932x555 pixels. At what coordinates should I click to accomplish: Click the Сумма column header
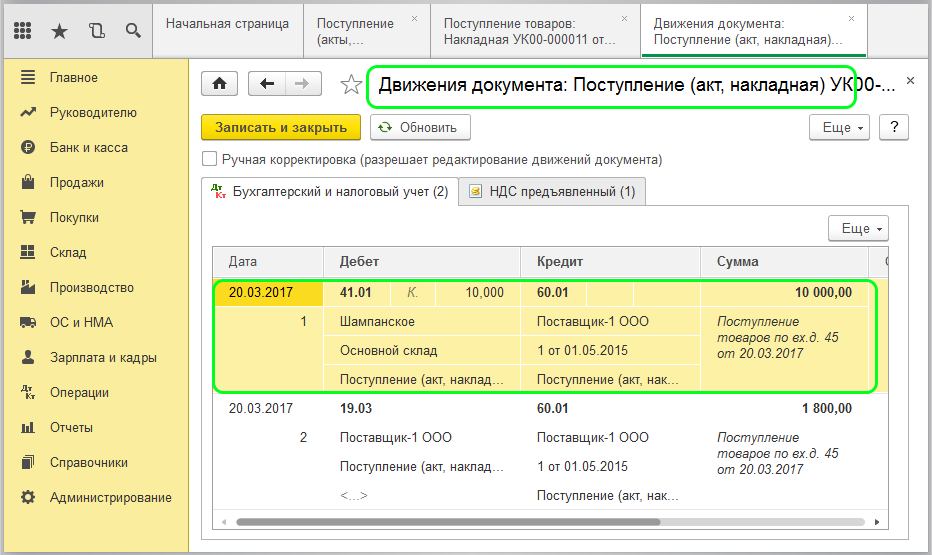785,262
